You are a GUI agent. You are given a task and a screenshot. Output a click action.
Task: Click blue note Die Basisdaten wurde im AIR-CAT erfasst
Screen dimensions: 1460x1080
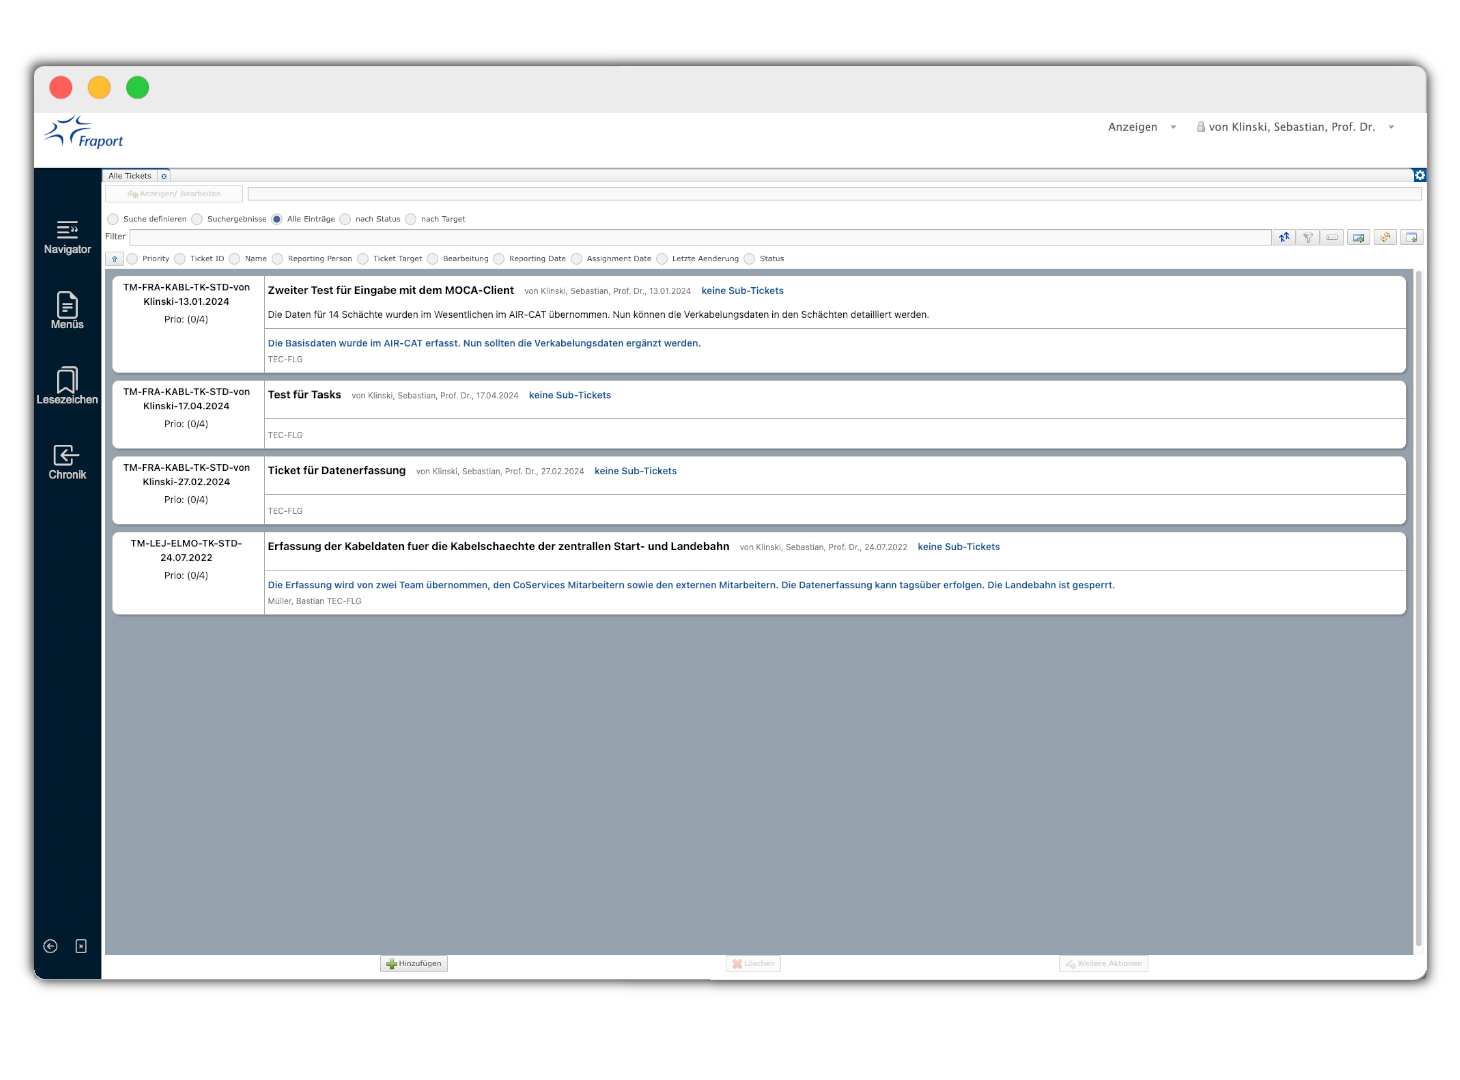point(484,343)
